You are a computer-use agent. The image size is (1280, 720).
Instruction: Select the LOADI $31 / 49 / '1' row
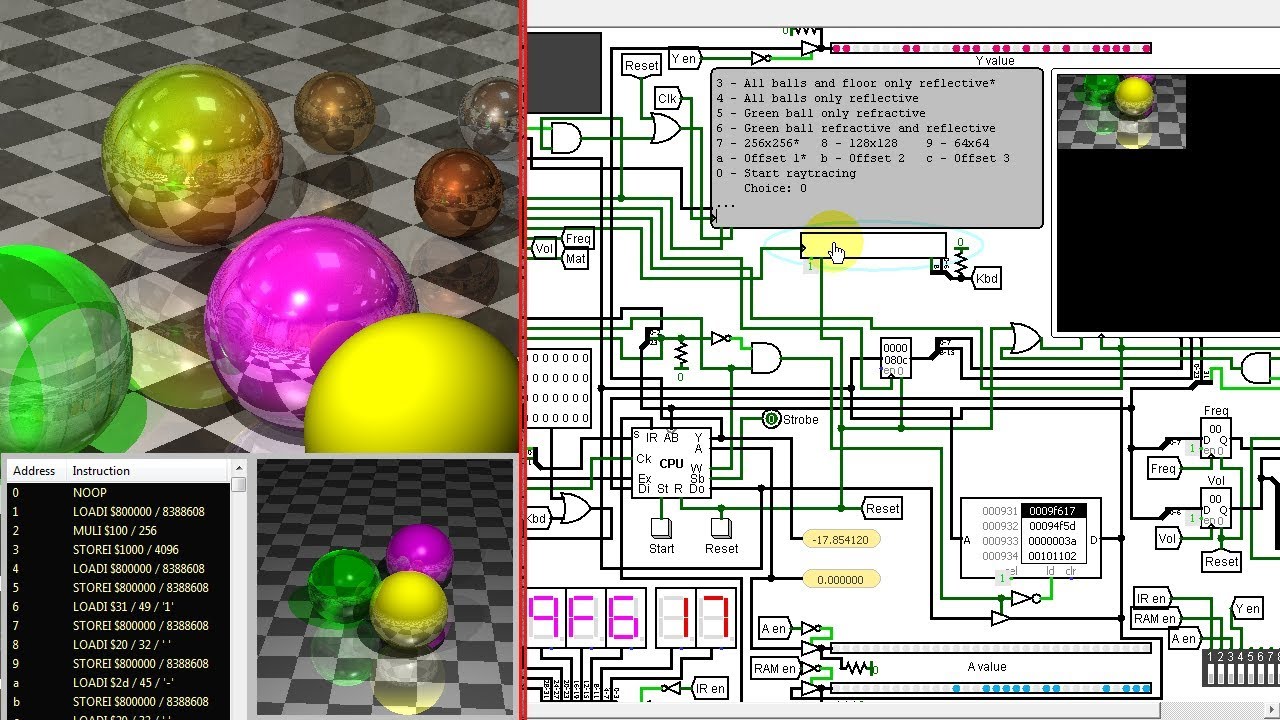click(119, 606)
